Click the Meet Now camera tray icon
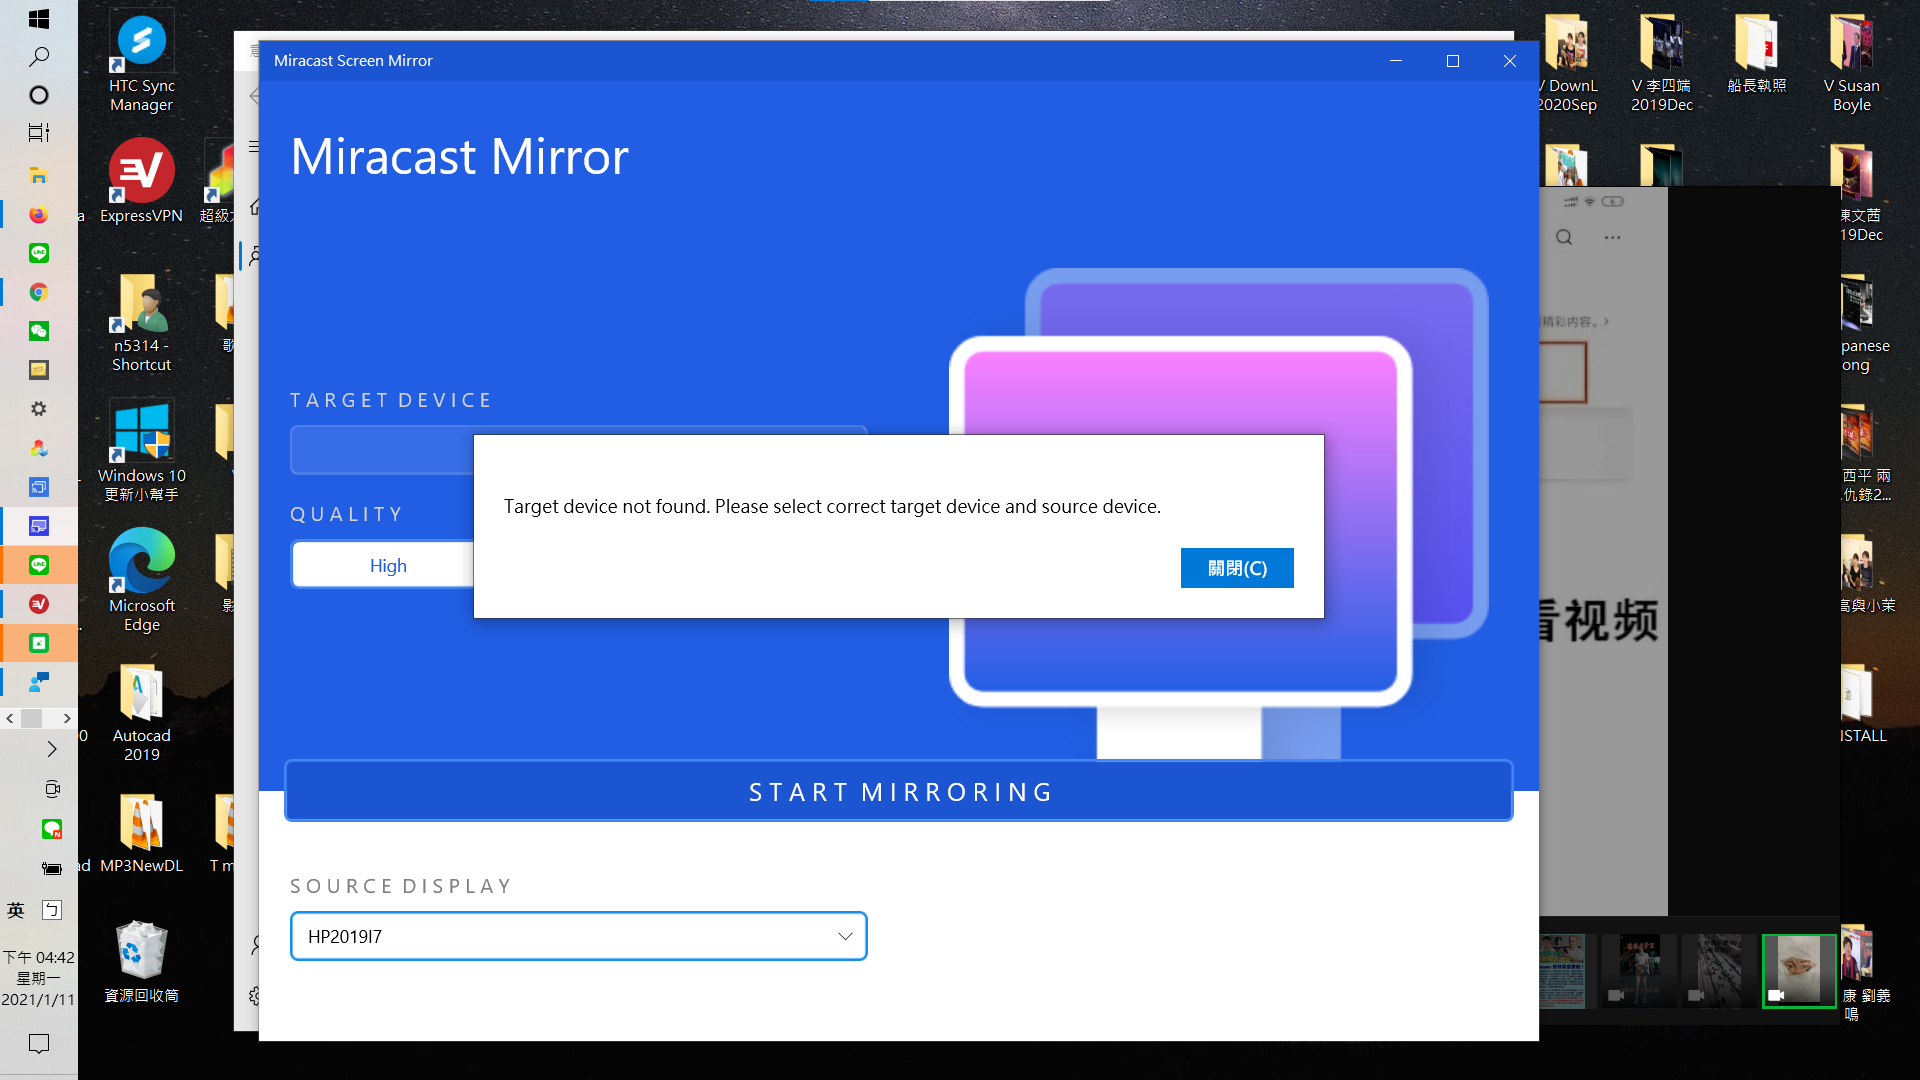Screen dimensions: 1920x1080 pyautogui.click(x=52, y=789)
